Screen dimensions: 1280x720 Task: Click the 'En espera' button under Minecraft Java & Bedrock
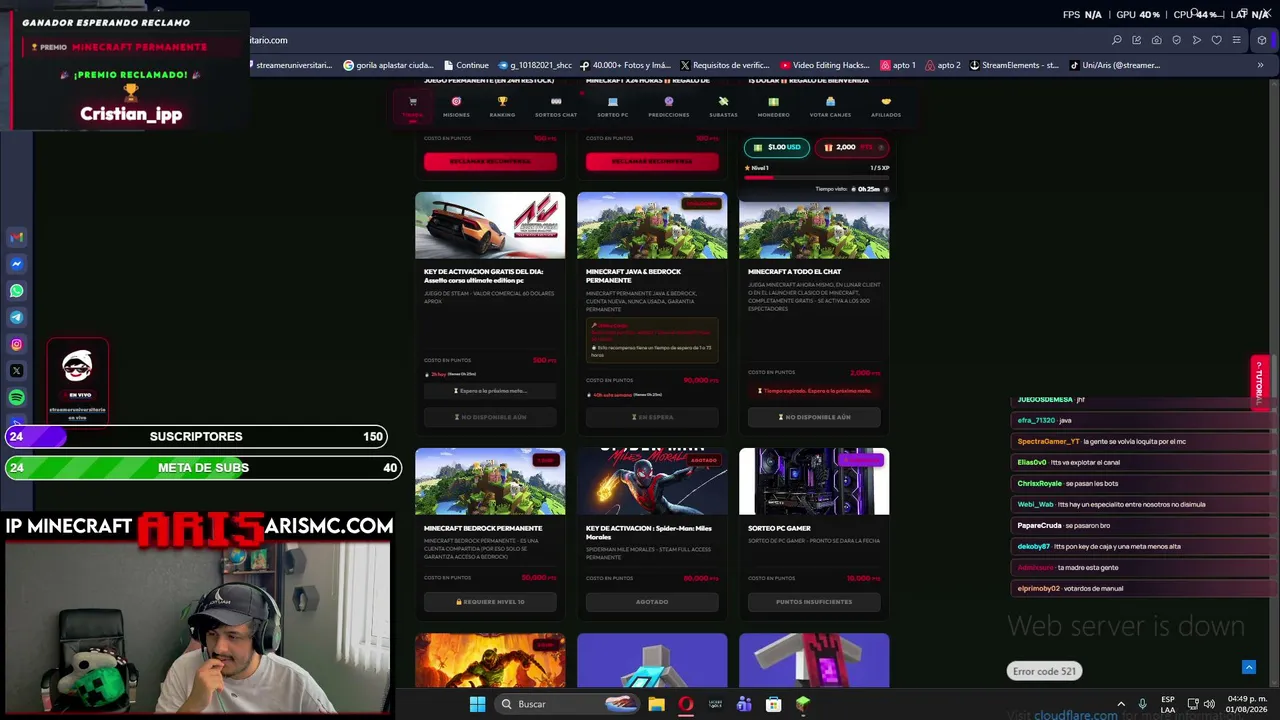(652, 417)
